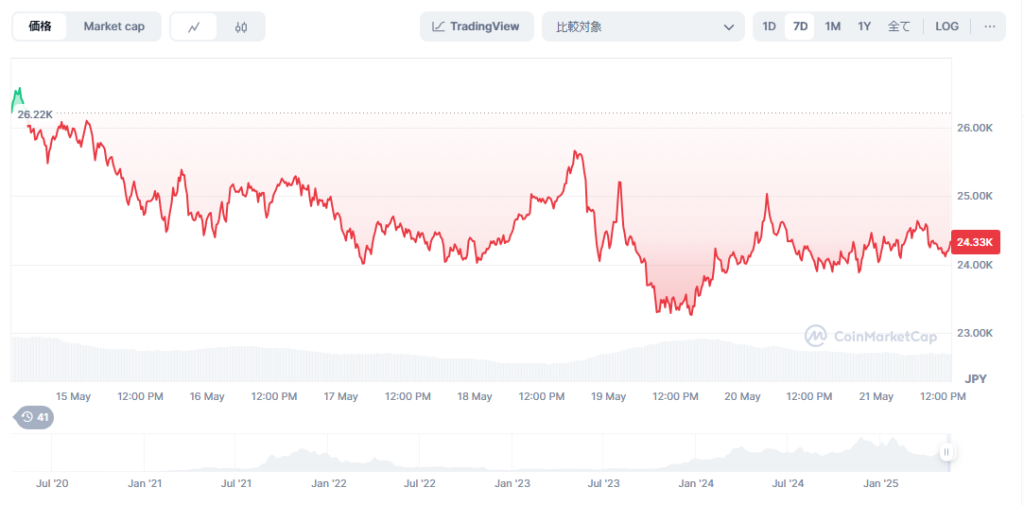Open the TradingView chart

pos(476,27)
